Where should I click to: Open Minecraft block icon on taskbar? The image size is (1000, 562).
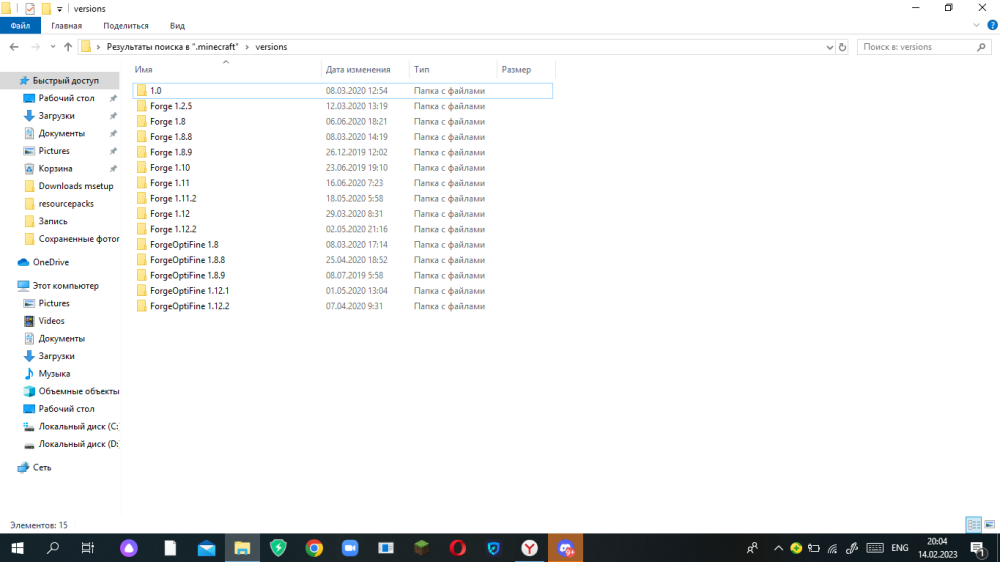pyautogui.click(x=421, y=548)
